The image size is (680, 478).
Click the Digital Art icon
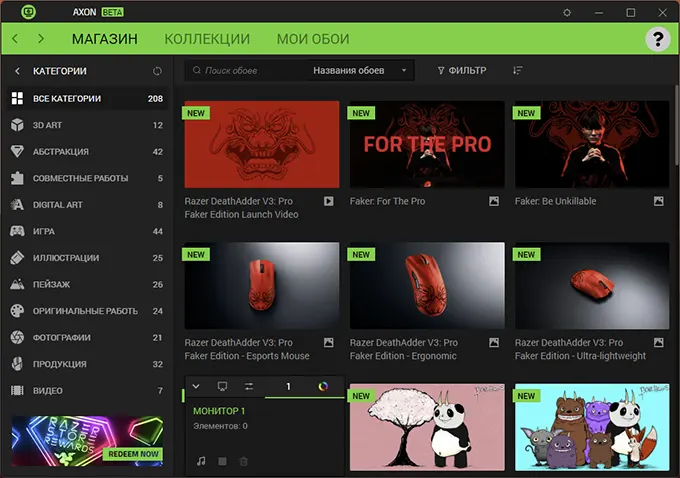pyautogui.click(x=17, y=205)
